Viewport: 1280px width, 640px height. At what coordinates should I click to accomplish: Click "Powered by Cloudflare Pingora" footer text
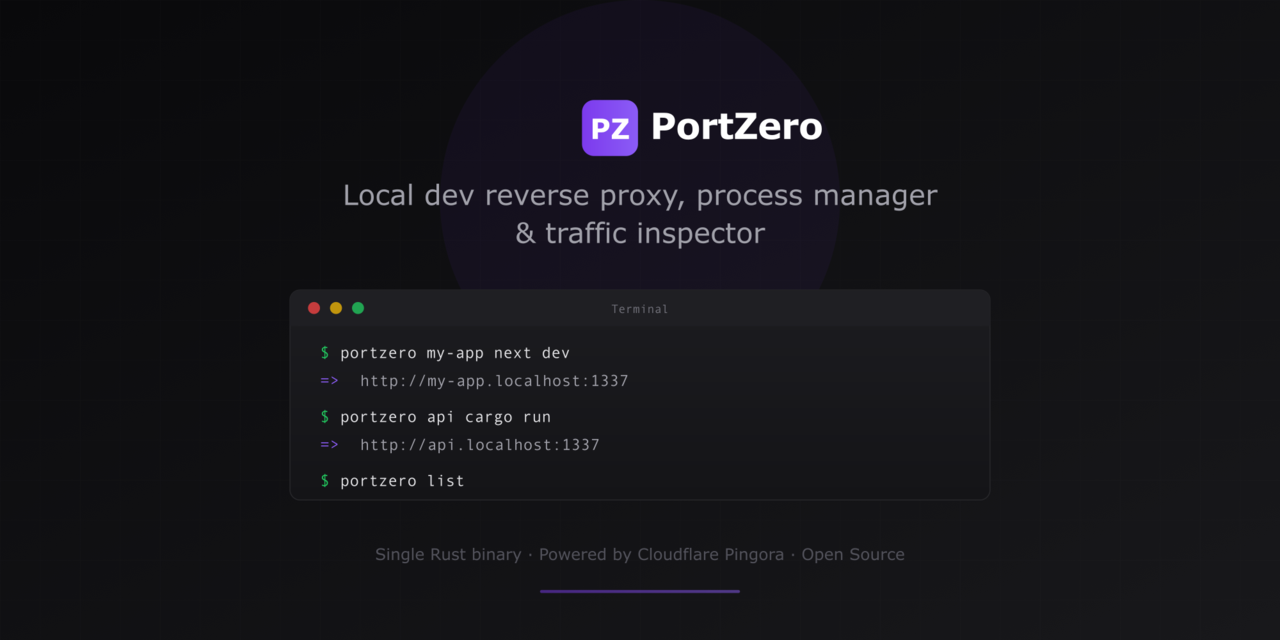pyautogui.click(x=661, y=554)
